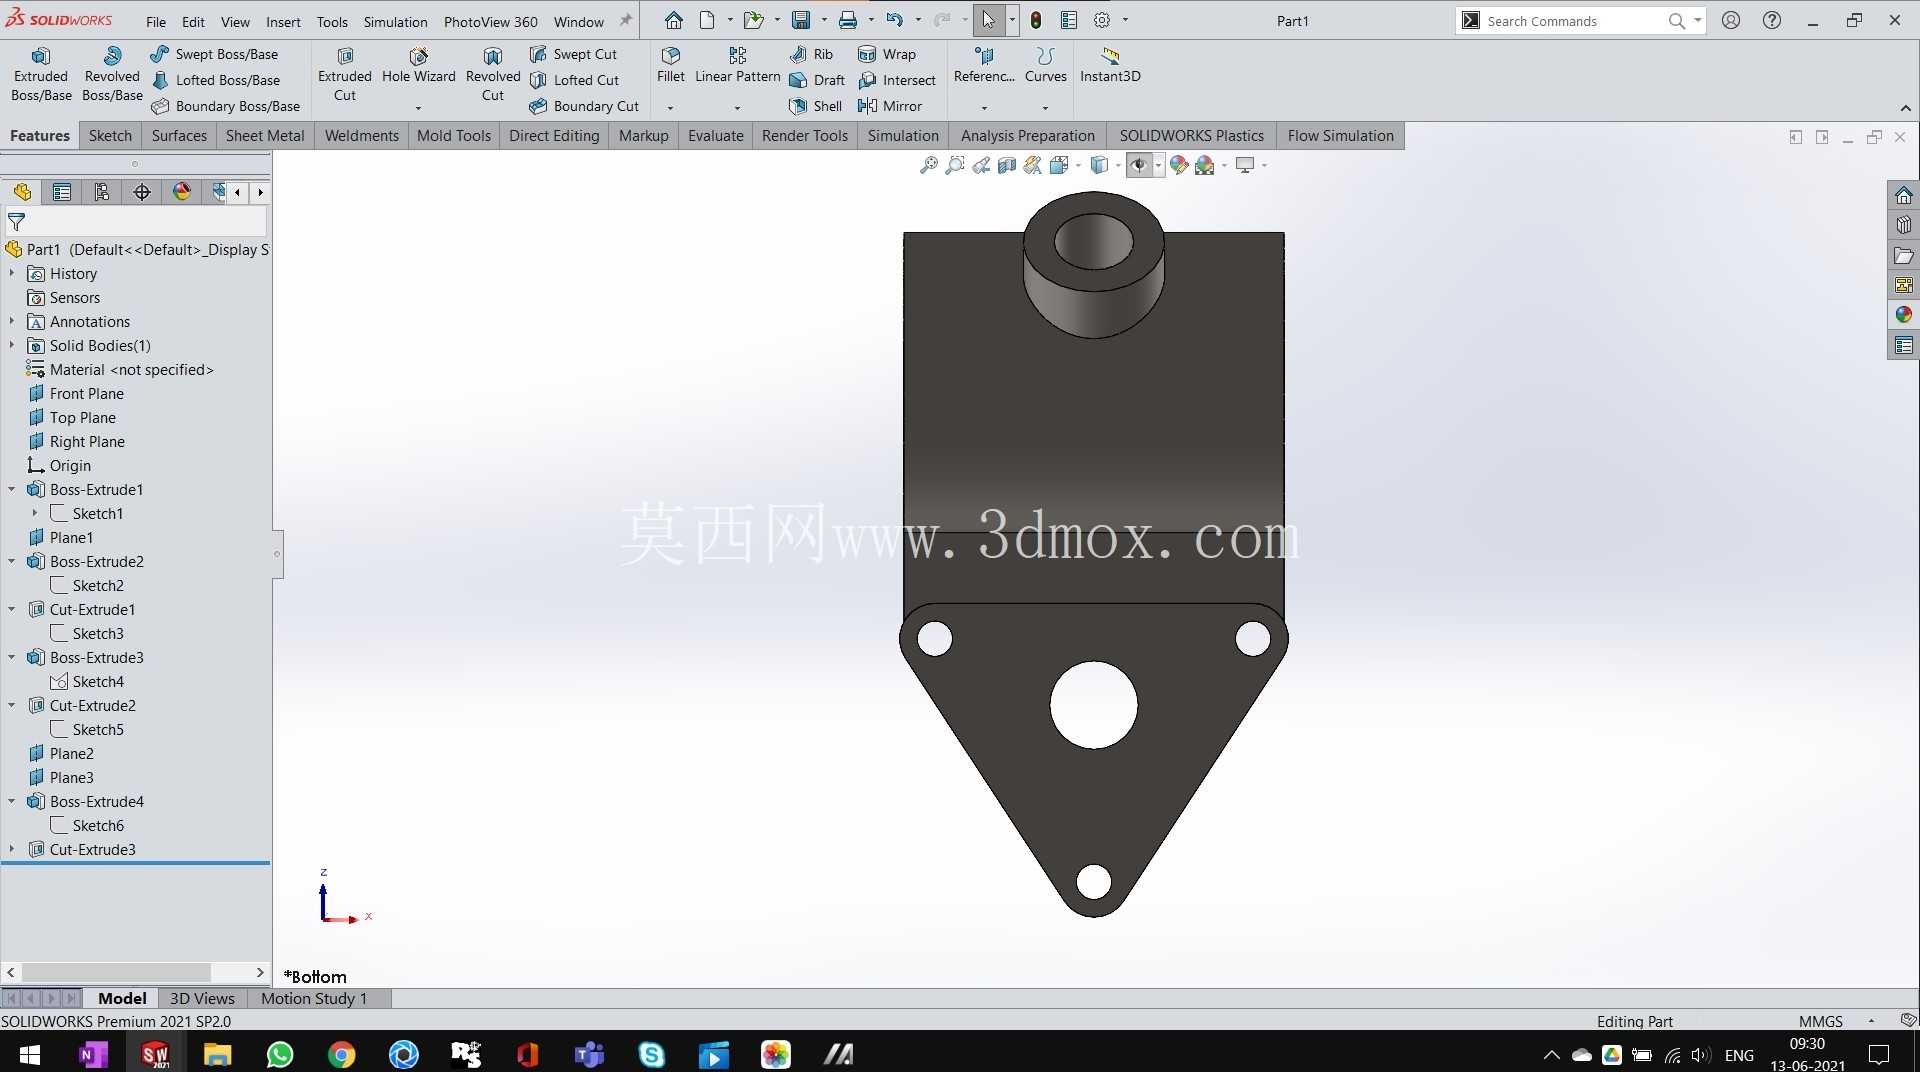Viewport: 1920px width, 1072px height.
Task: Open the Insert menu
Action: point(283,21)
